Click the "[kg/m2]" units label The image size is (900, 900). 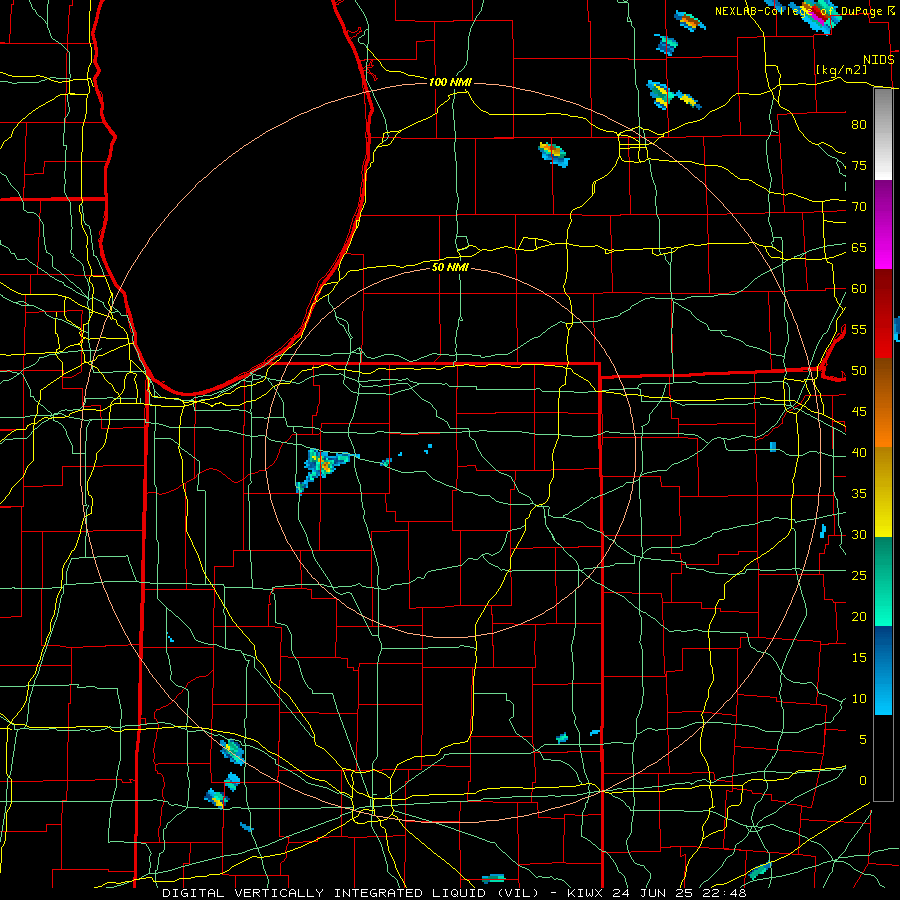click(x=841, y=69)
